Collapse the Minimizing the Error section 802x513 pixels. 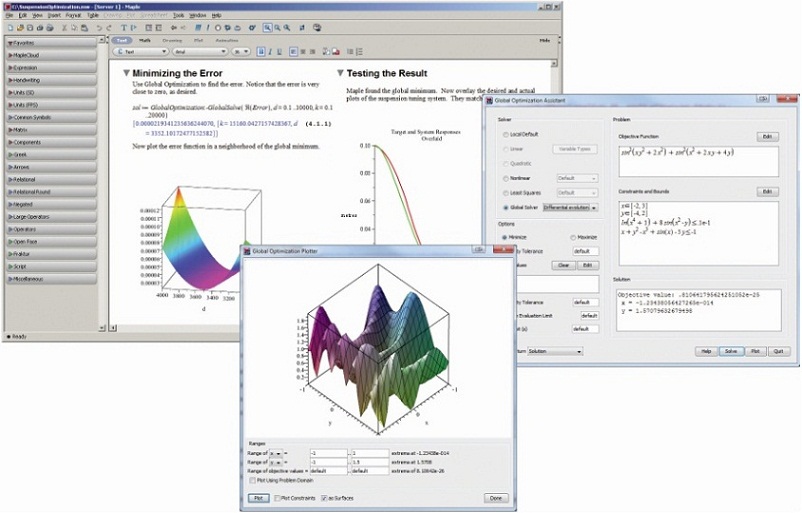pyautogui.click(x=126, y=73)
